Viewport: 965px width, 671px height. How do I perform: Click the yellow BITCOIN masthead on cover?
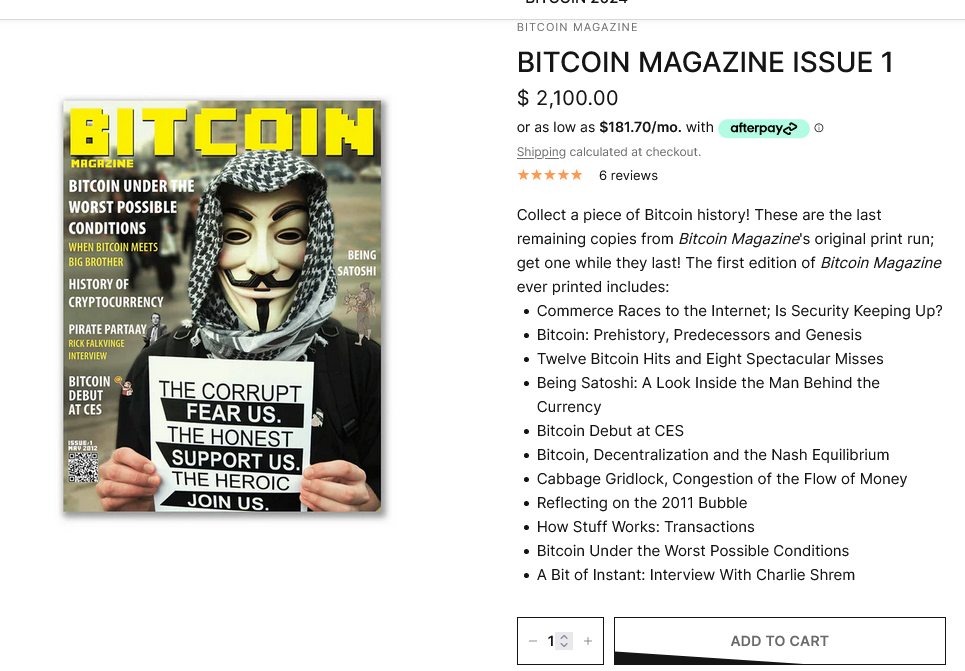222,132
